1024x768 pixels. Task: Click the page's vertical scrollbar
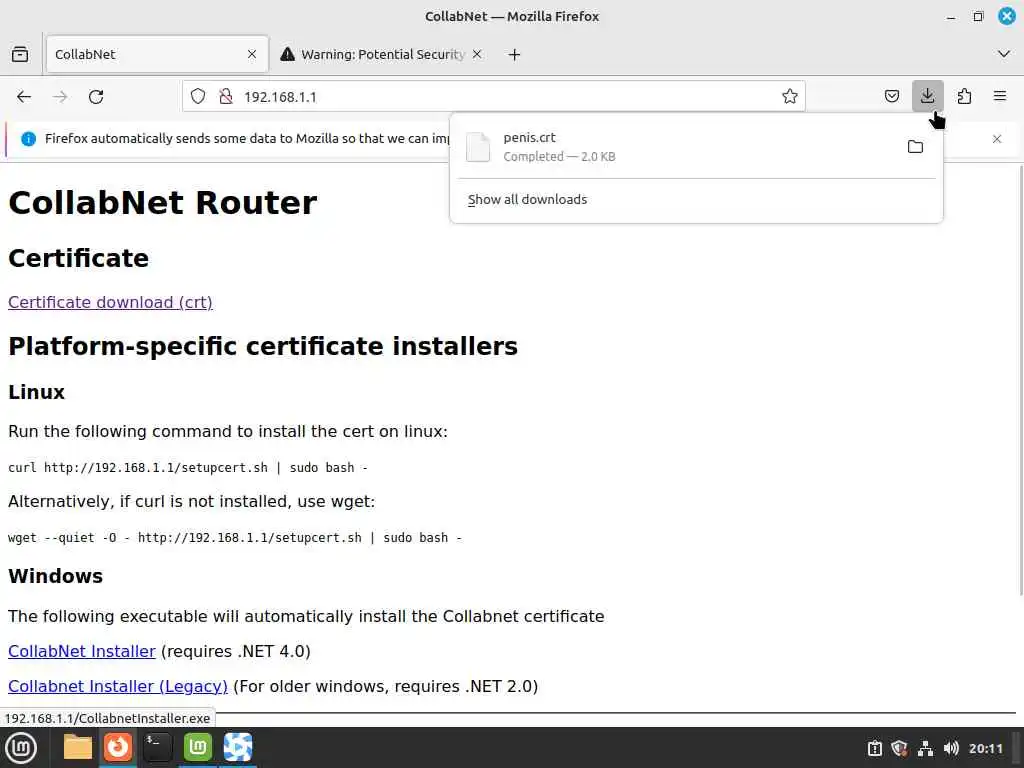click(1019, 379)
